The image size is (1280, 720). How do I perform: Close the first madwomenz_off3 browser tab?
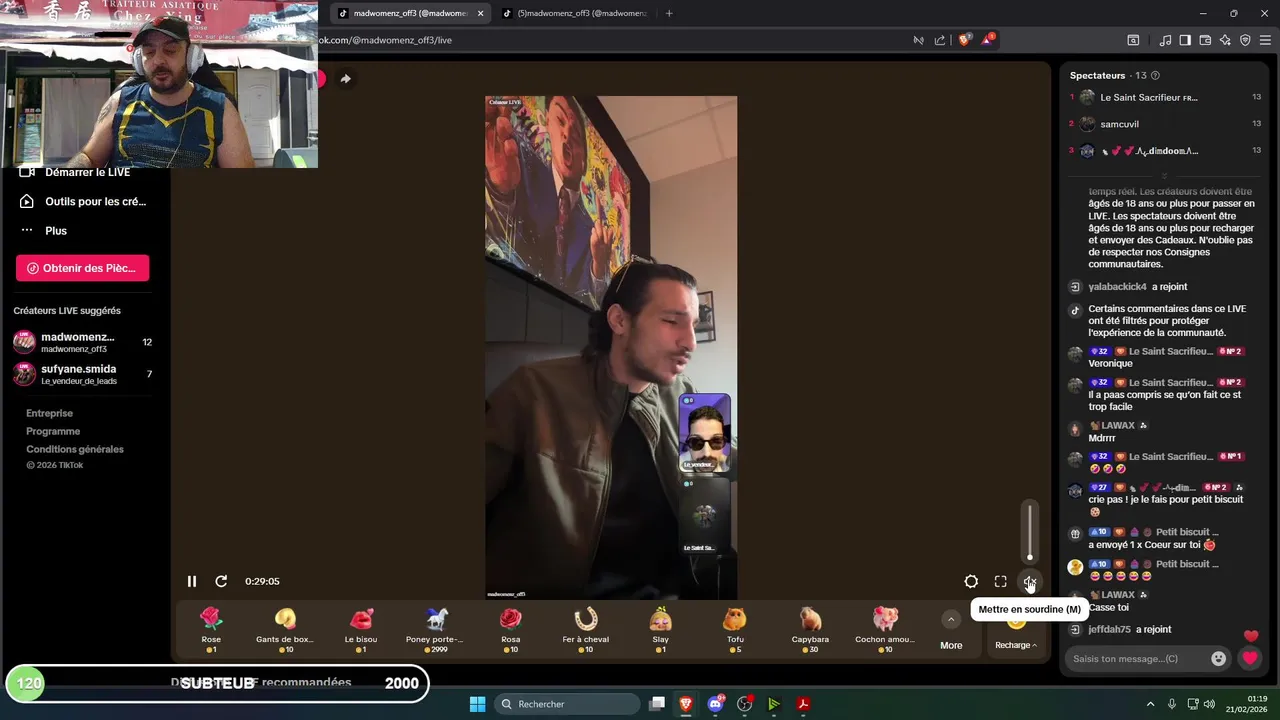(x=481, y=13)
